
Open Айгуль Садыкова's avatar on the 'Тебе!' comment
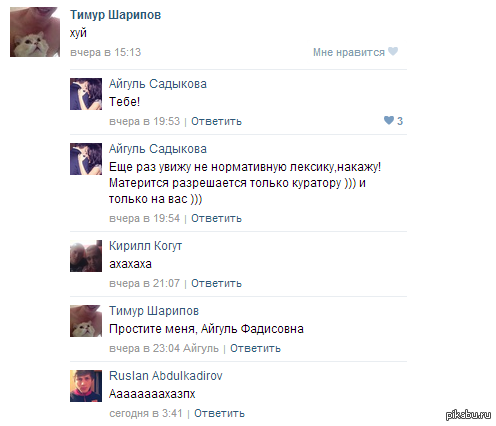pyautogui.click(x=86, y=94)
